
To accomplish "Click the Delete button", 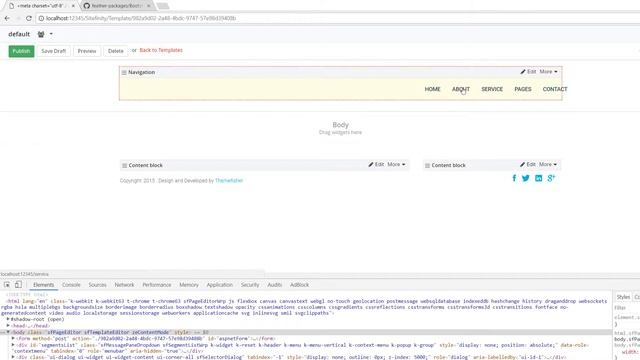I will coord(116,51).
